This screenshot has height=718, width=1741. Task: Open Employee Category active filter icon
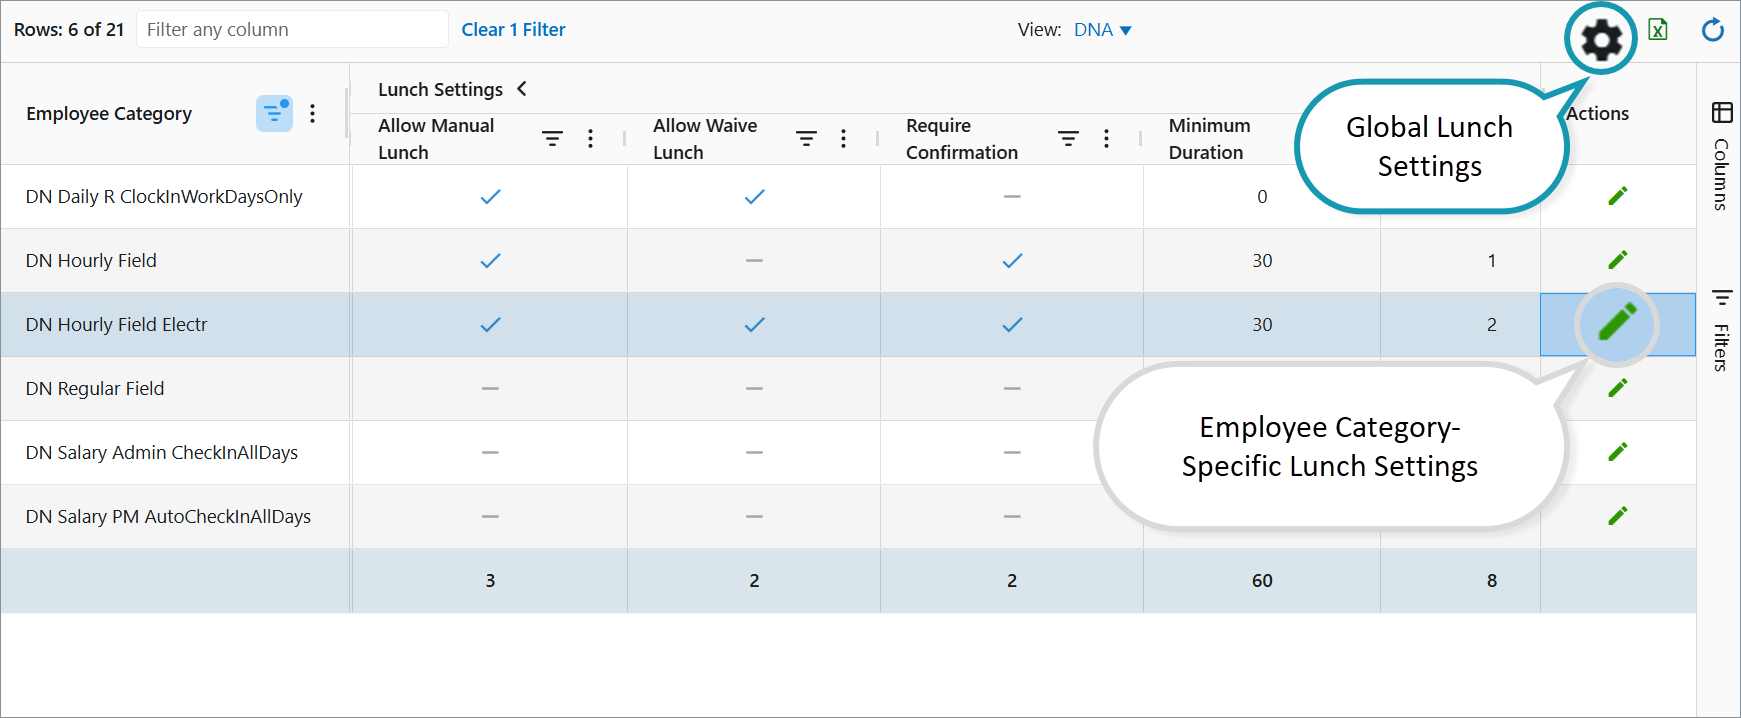274,114
